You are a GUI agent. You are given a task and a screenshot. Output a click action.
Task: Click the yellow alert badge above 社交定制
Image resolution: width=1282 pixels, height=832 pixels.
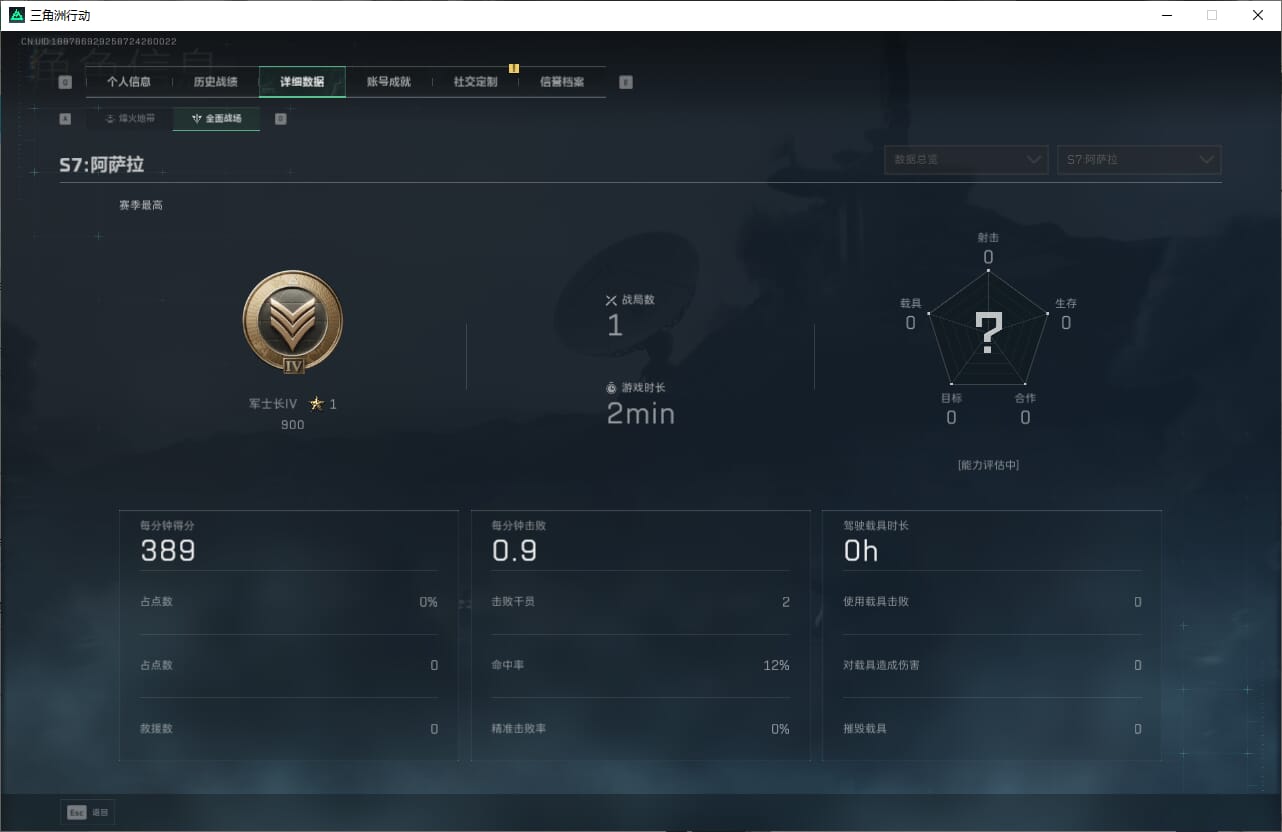514,68
